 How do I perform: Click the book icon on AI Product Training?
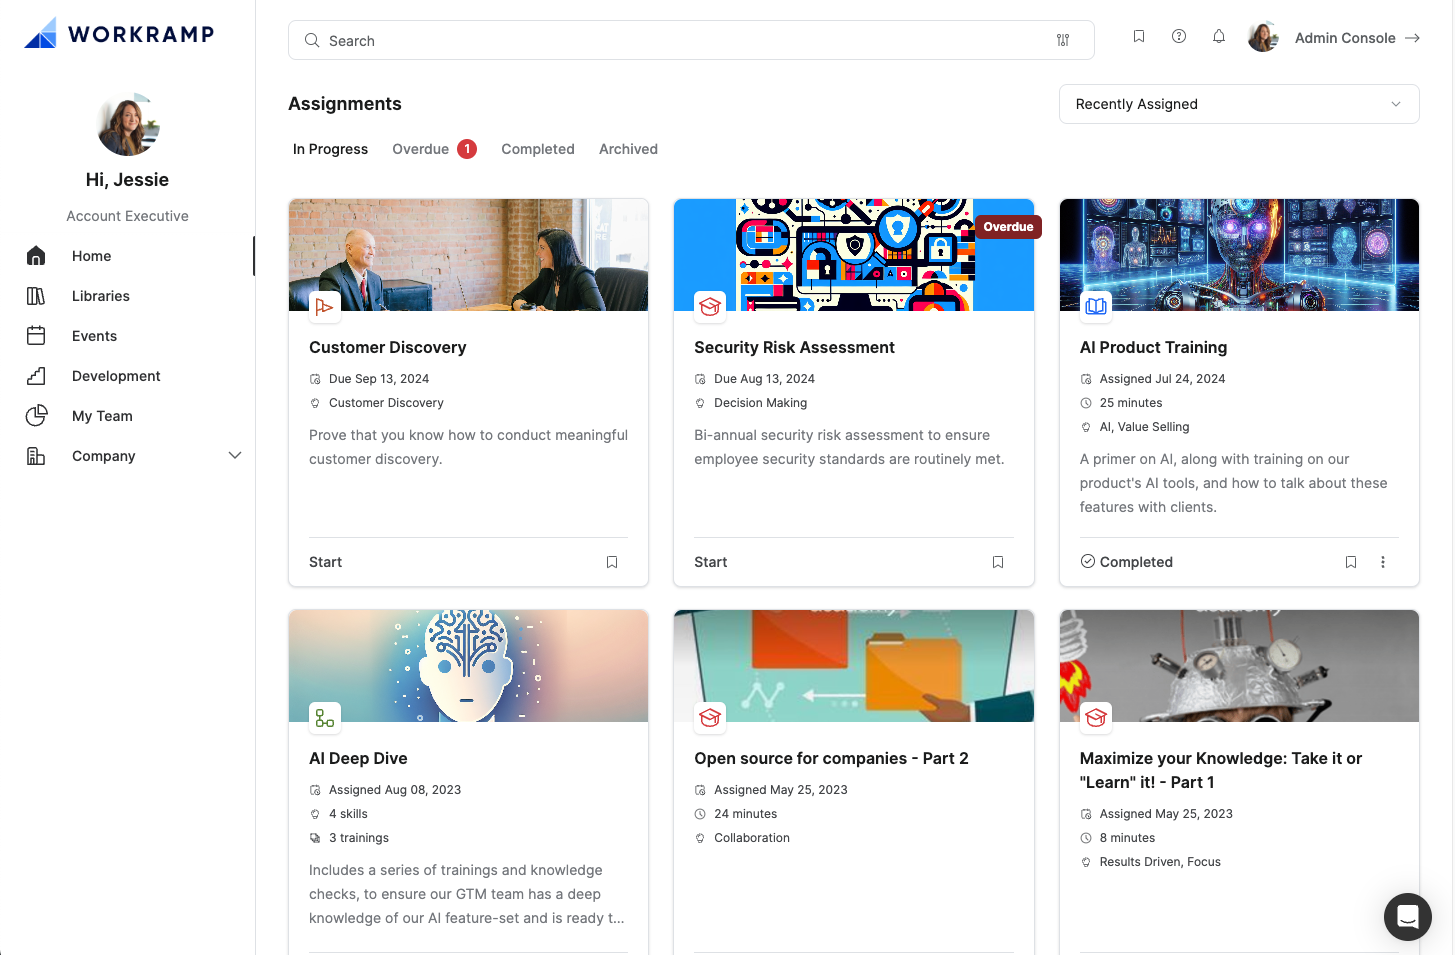pyautogui.click(x=1095, y=306)
